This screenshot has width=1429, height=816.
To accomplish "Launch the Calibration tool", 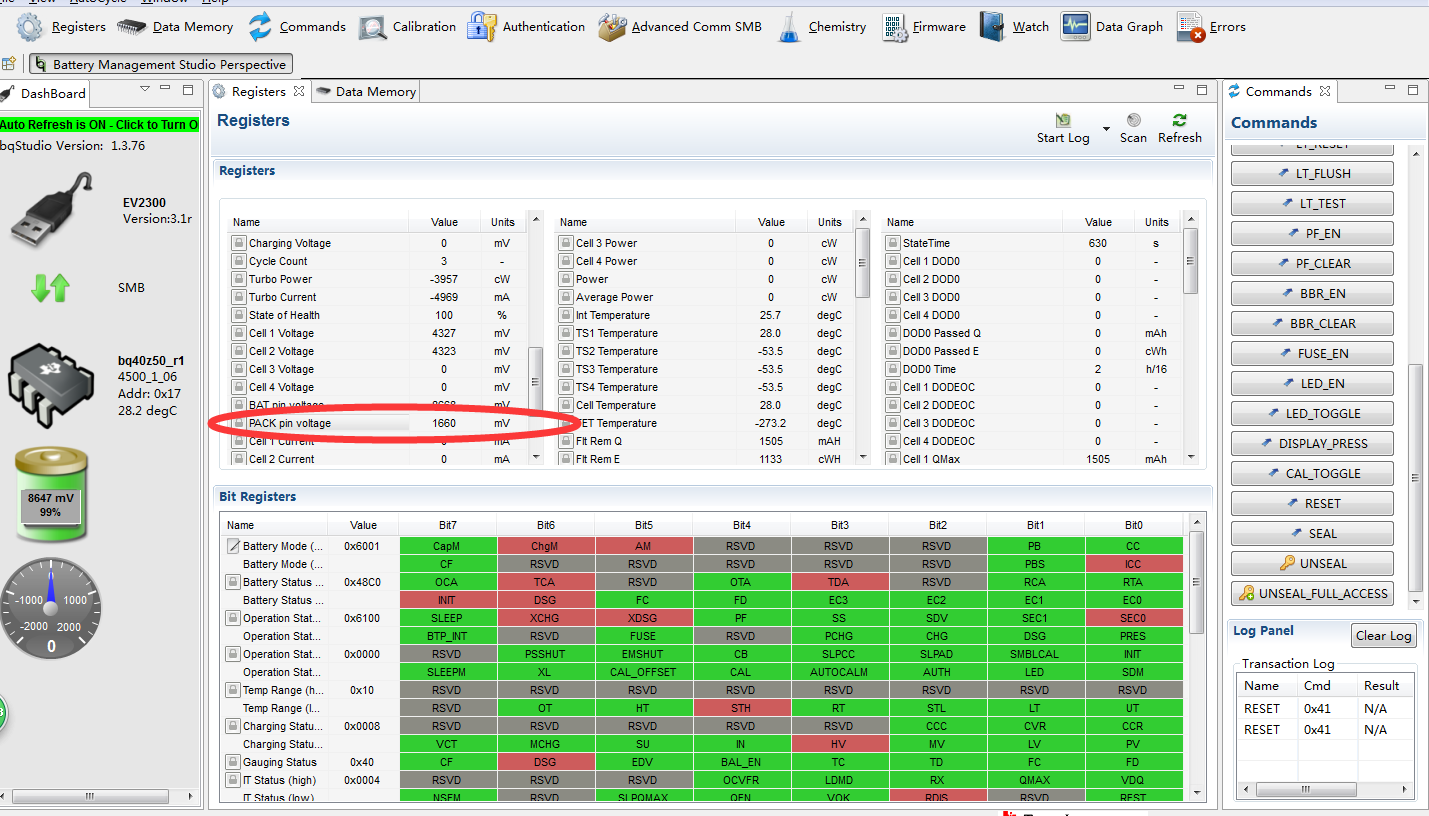I will click(408, 27).
